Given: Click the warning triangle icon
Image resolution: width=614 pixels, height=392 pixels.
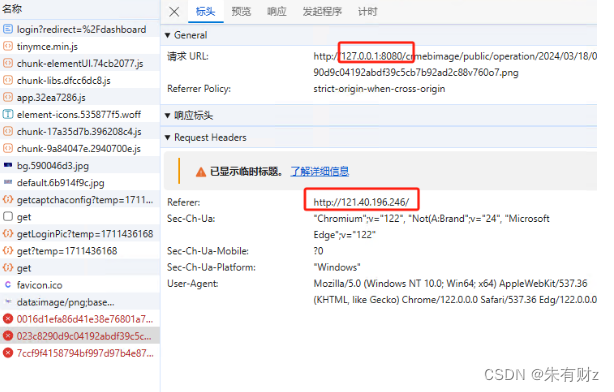Looking at the screenshot, I should tap(201, 172).
